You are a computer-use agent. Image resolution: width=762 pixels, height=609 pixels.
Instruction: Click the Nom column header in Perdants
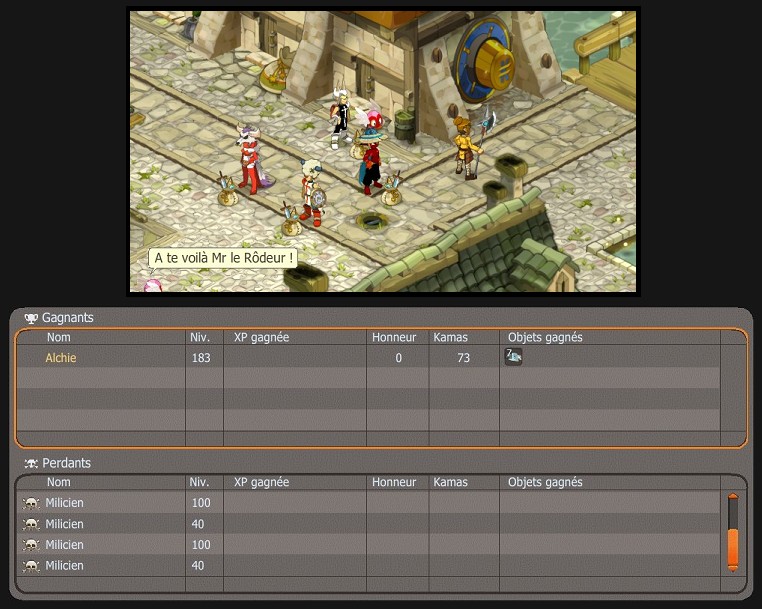pyautogui.click(x=59, y=482)
